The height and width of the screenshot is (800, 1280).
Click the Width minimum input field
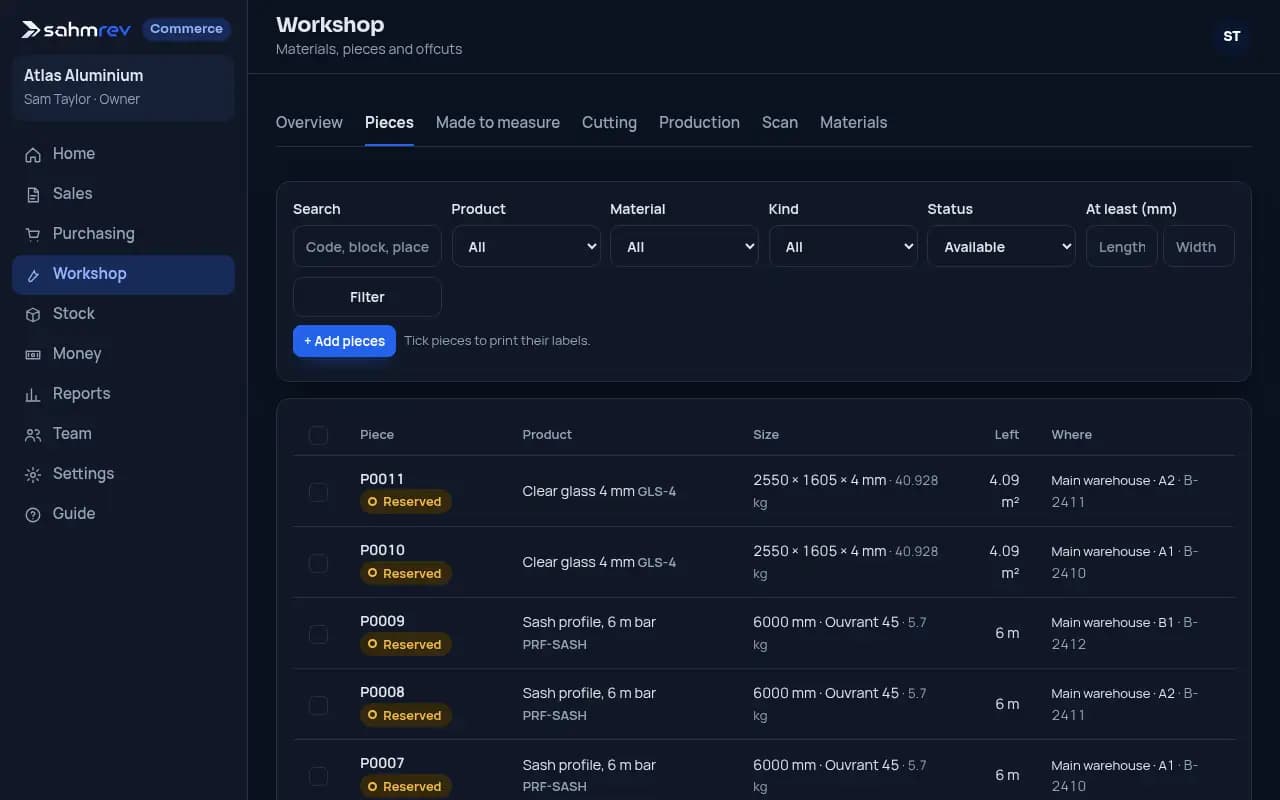pos(1199,246)
